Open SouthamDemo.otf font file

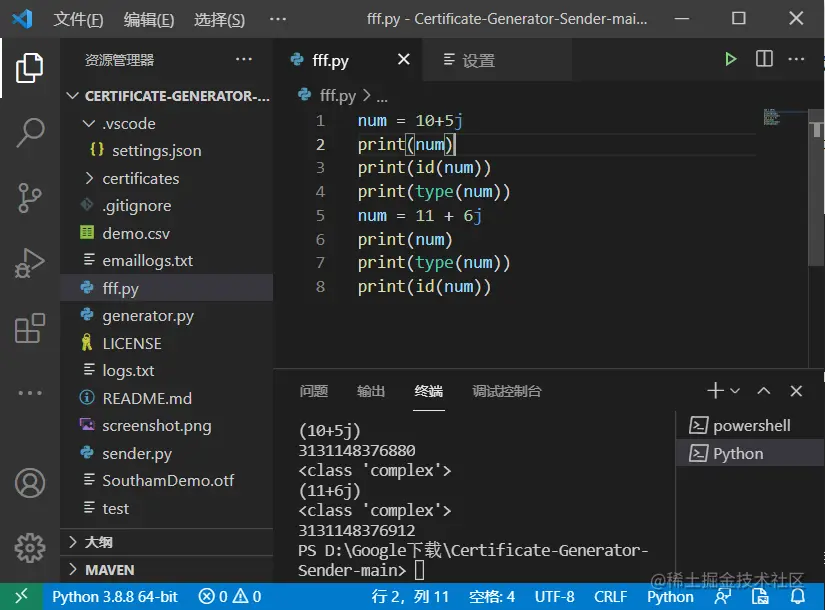166,481
